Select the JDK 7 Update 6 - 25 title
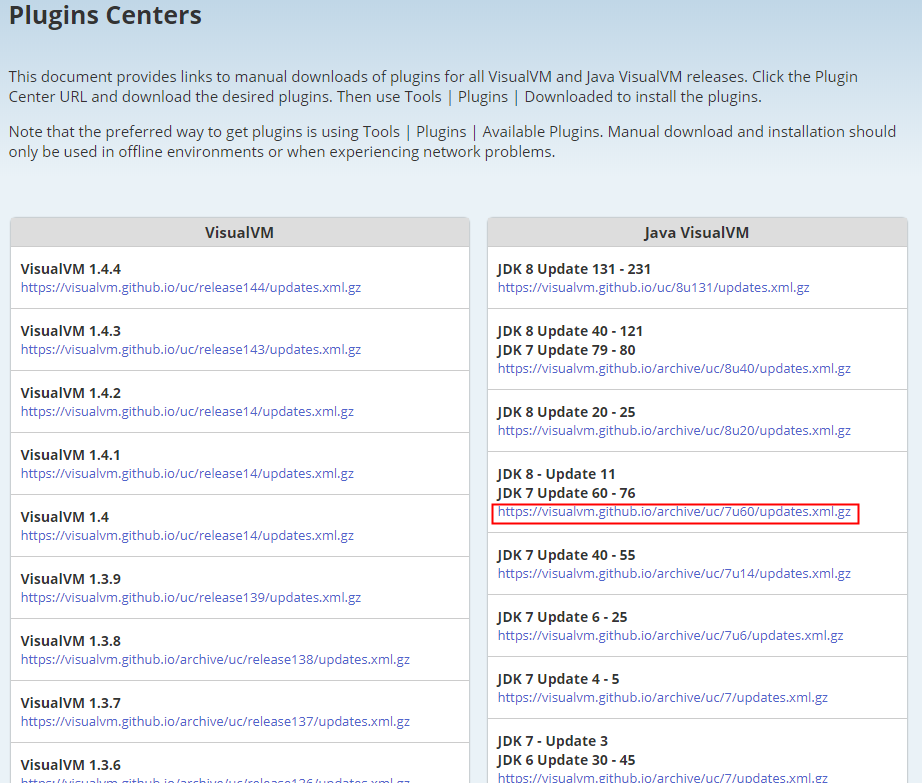 tap(562, 617)
